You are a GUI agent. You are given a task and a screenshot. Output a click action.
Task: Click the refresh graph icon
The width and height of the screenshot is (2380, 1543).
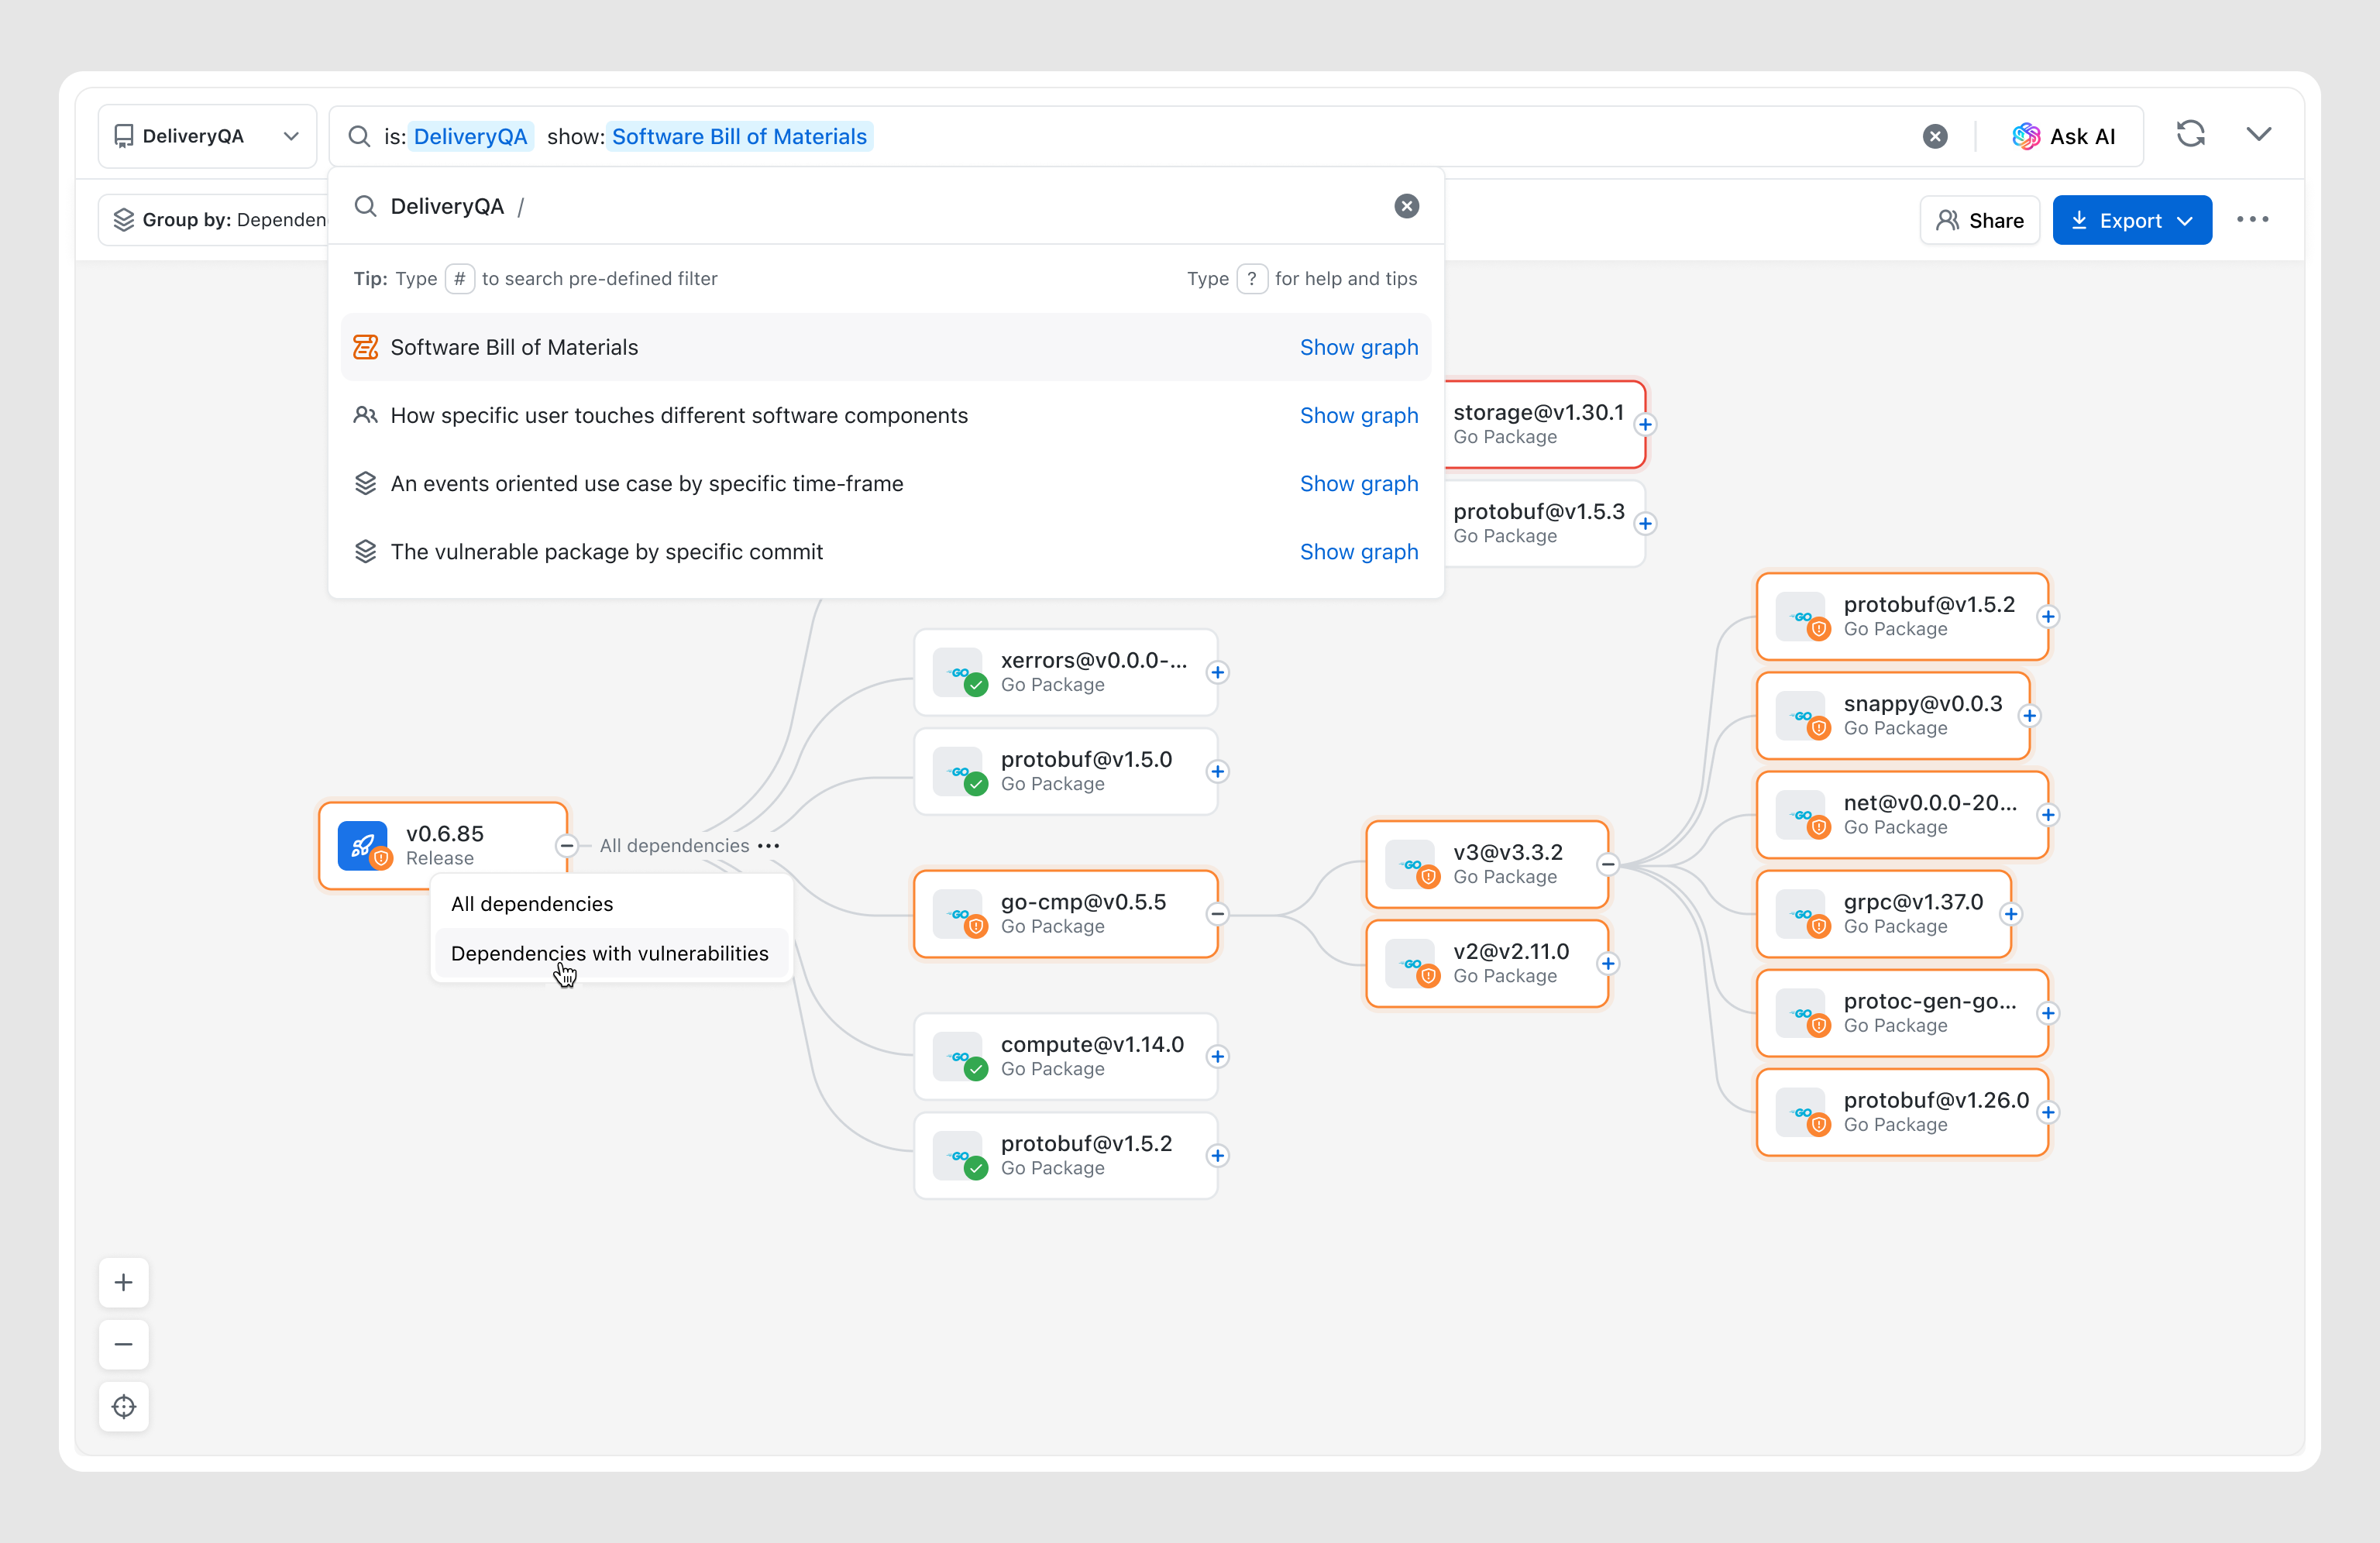(x=2190, y=135)
